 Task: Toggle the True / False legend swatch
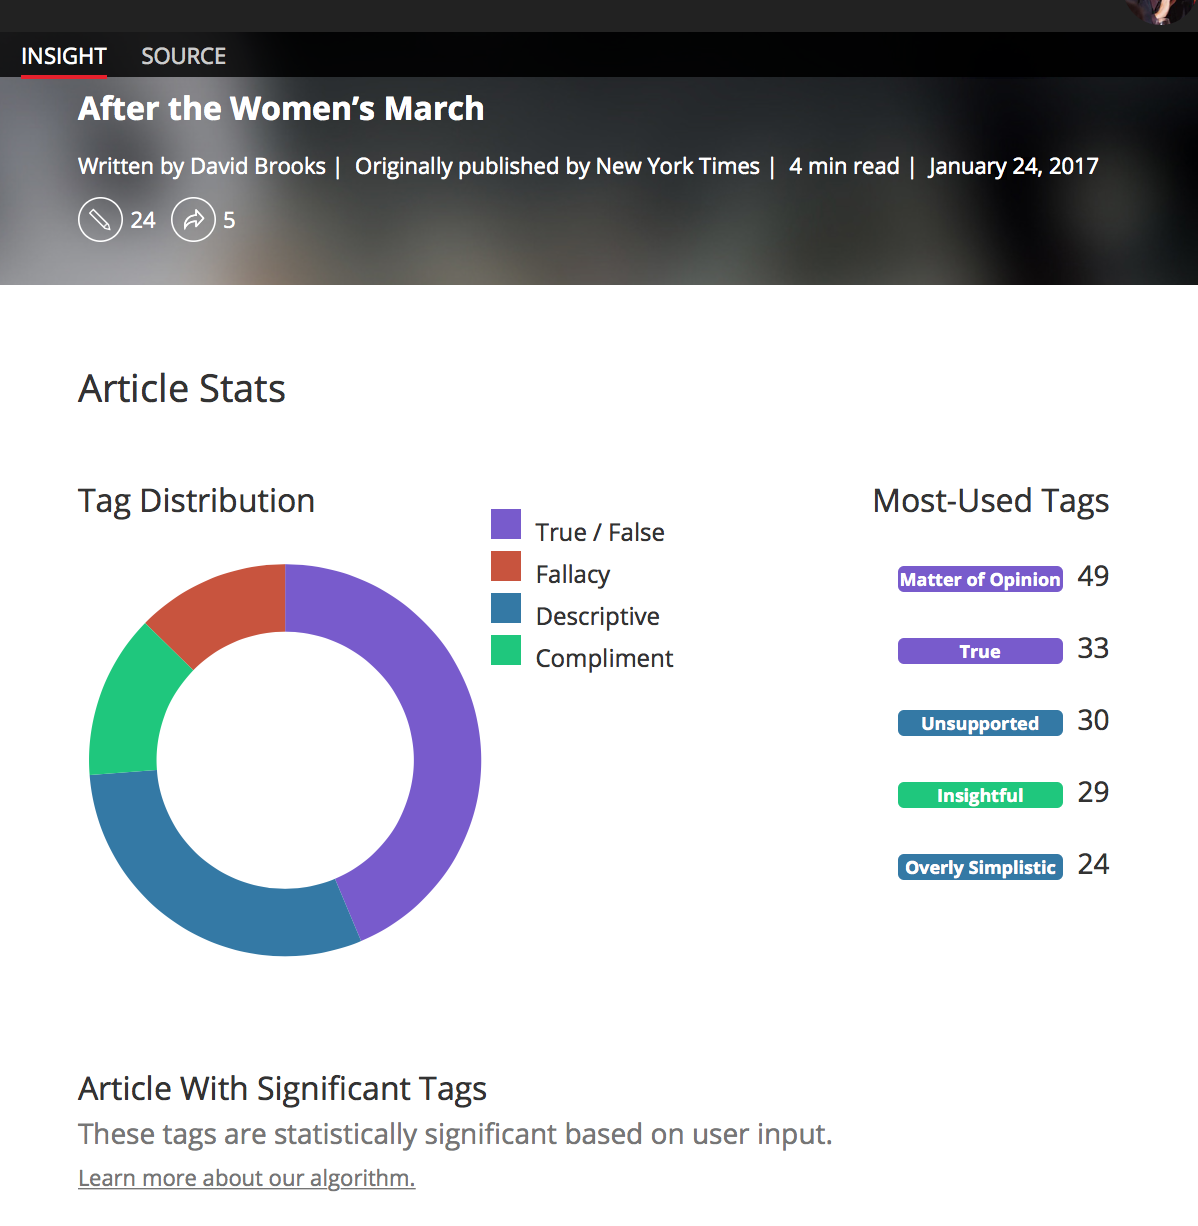point(506,525)
